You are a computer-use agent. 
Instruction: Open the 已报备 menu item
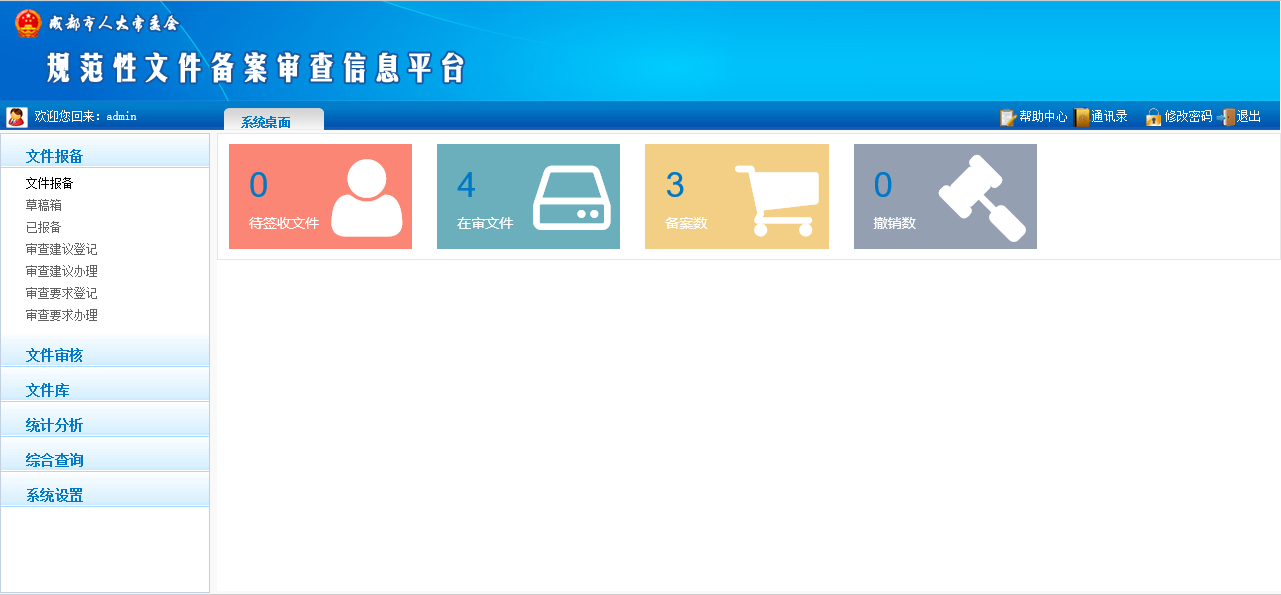[x=43, y=228]
